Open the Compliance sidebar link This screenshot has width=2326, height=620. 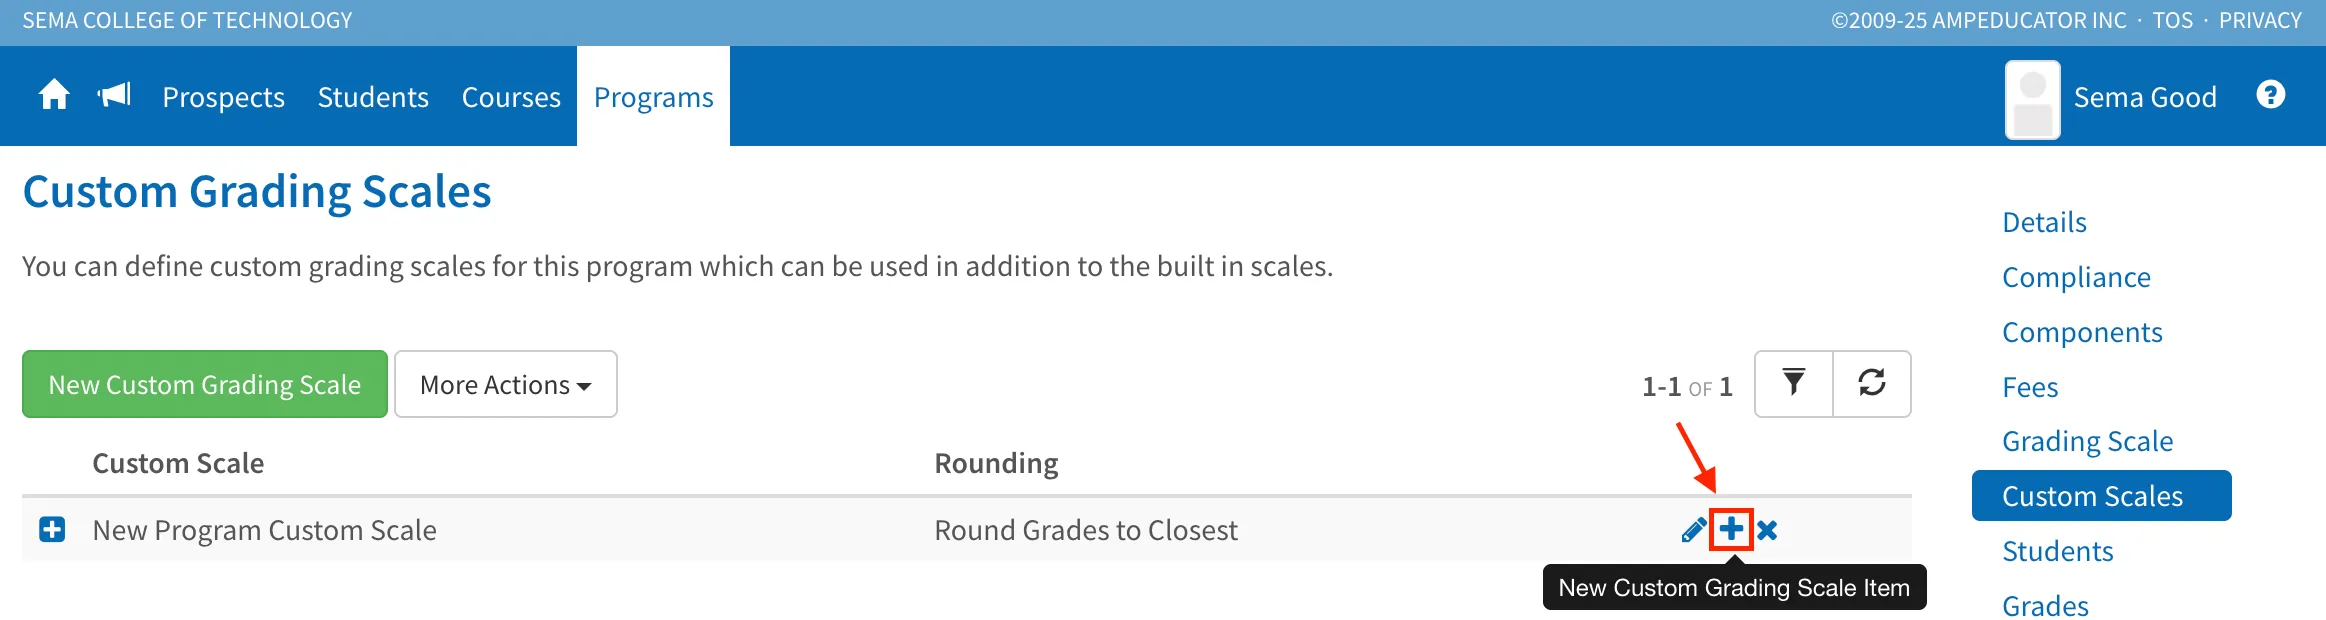coord(2076,277)
